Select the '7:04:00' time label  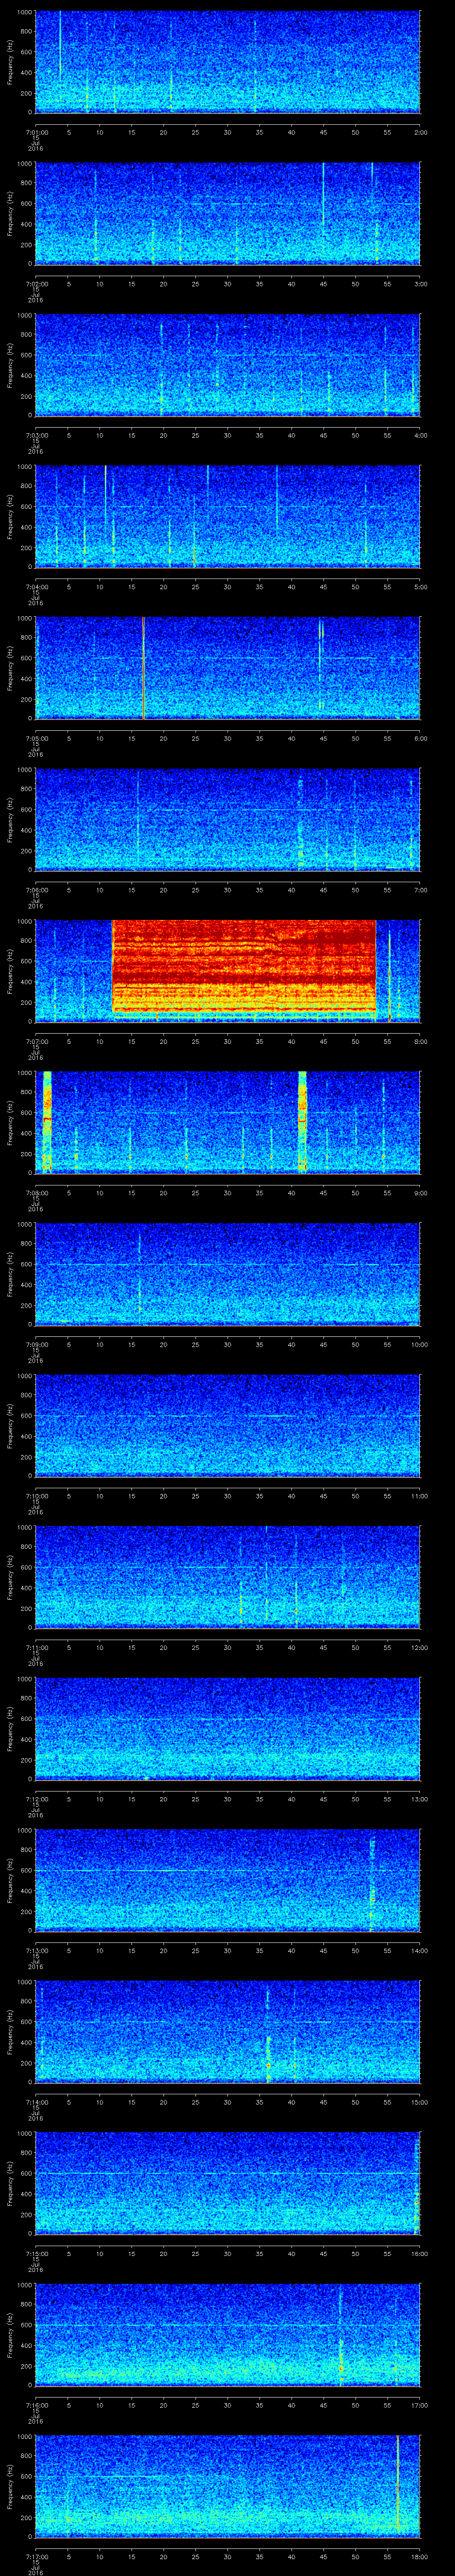36,587
